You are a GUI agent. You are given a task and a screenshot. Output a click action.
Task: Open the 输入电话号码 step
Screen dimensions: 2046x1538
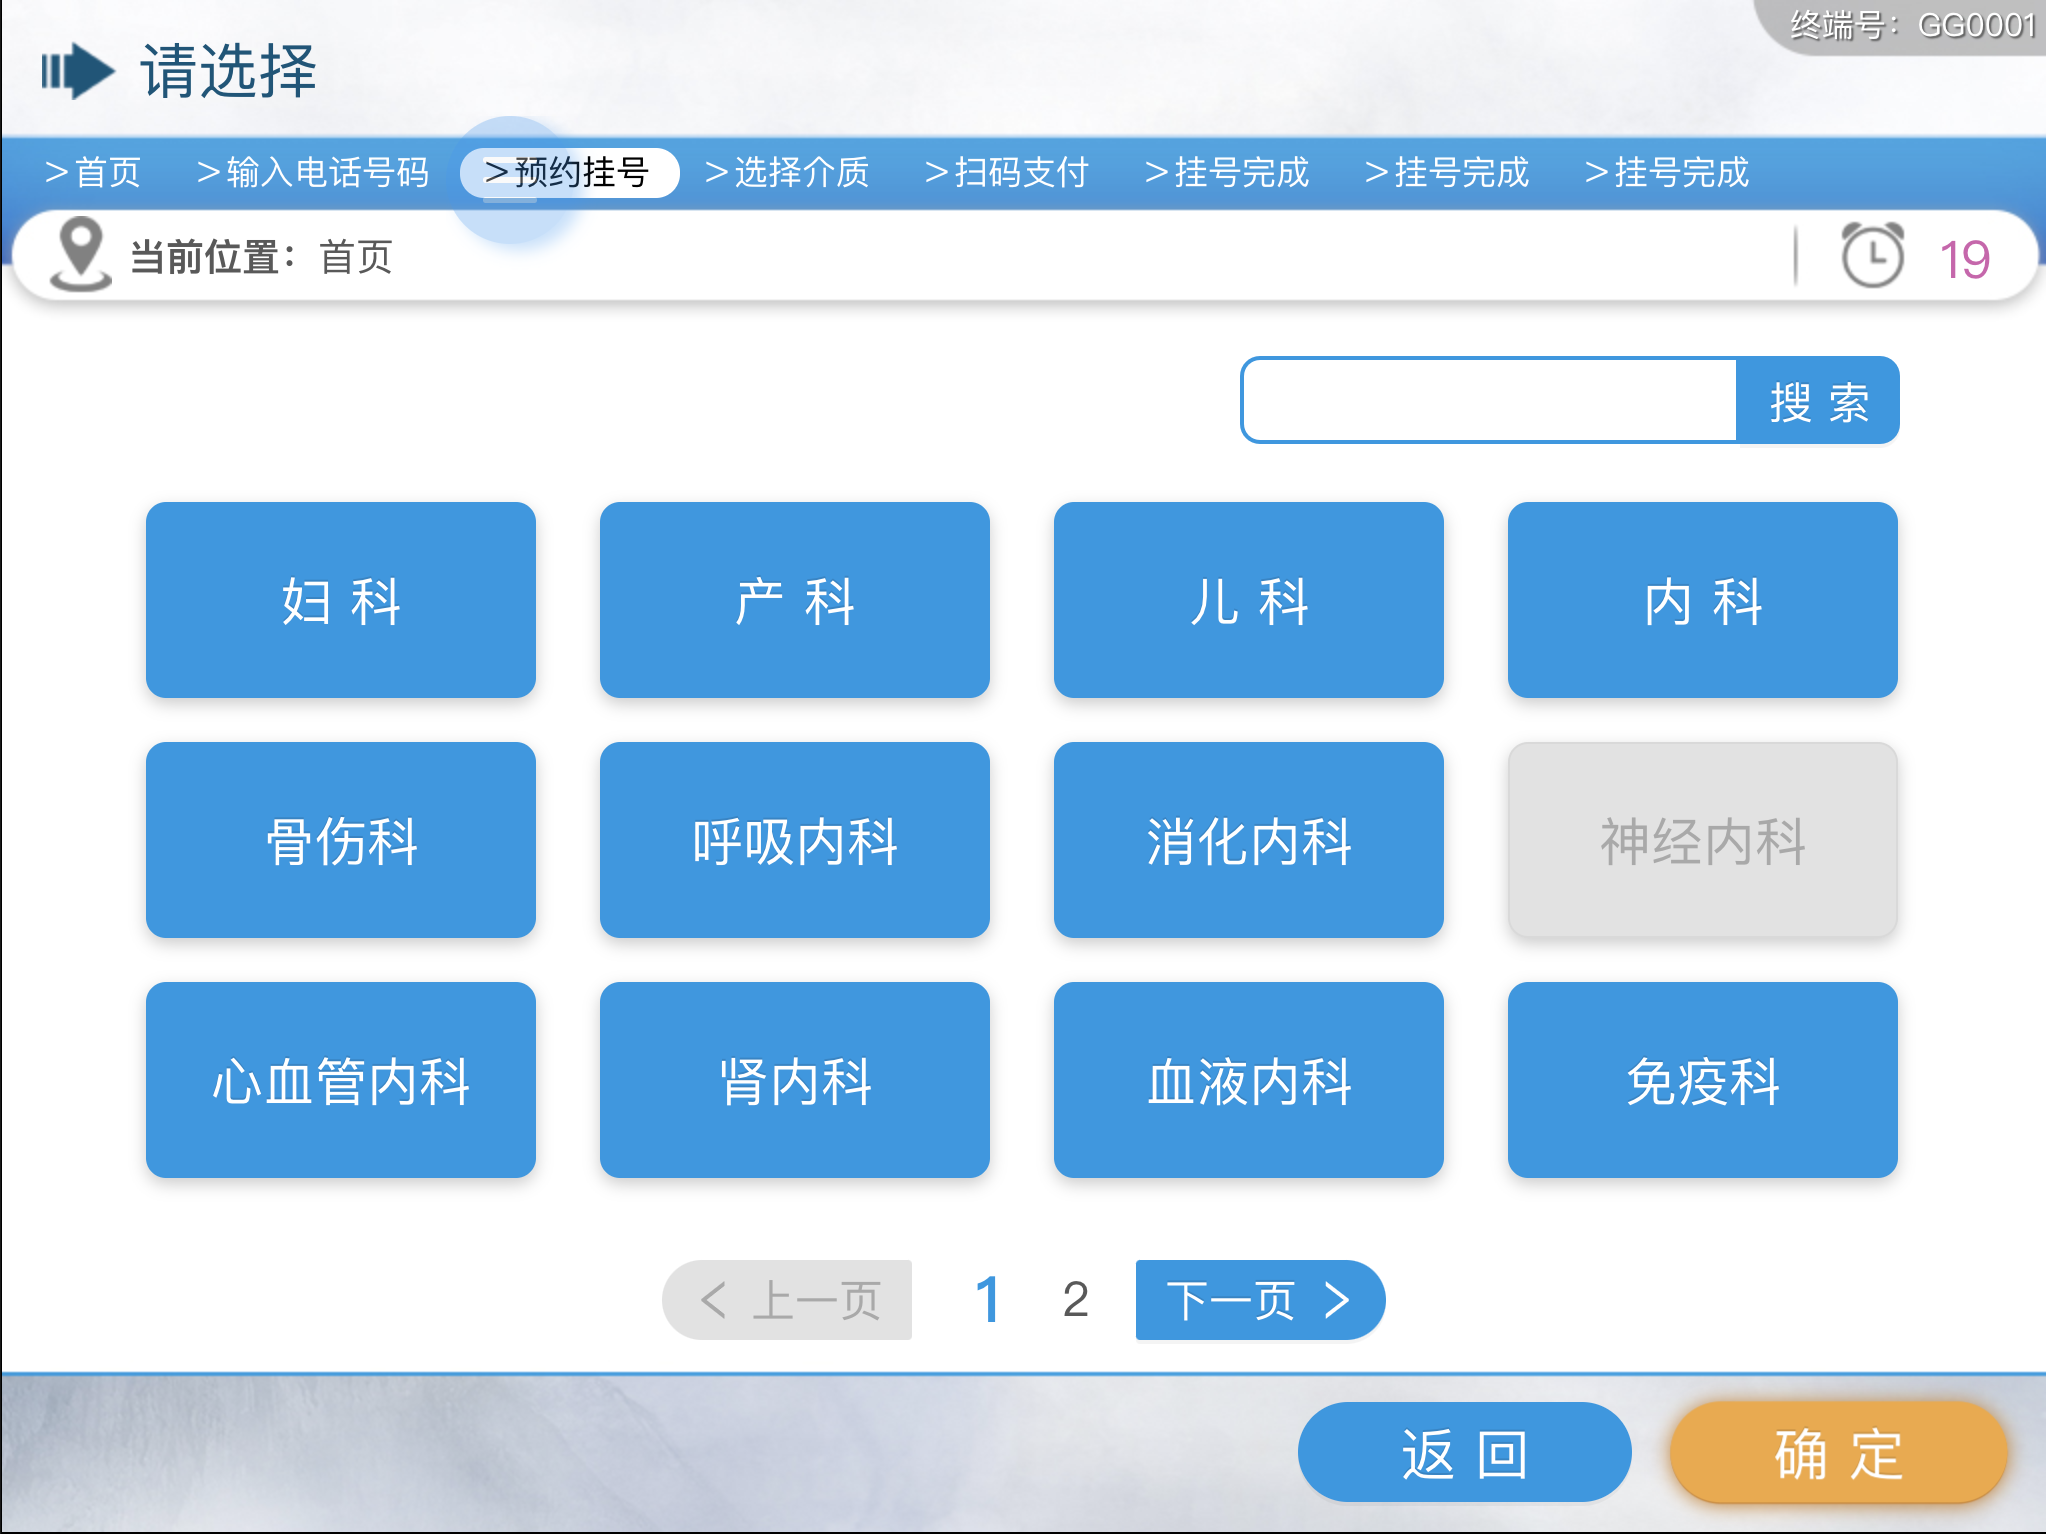pos(313,172)
